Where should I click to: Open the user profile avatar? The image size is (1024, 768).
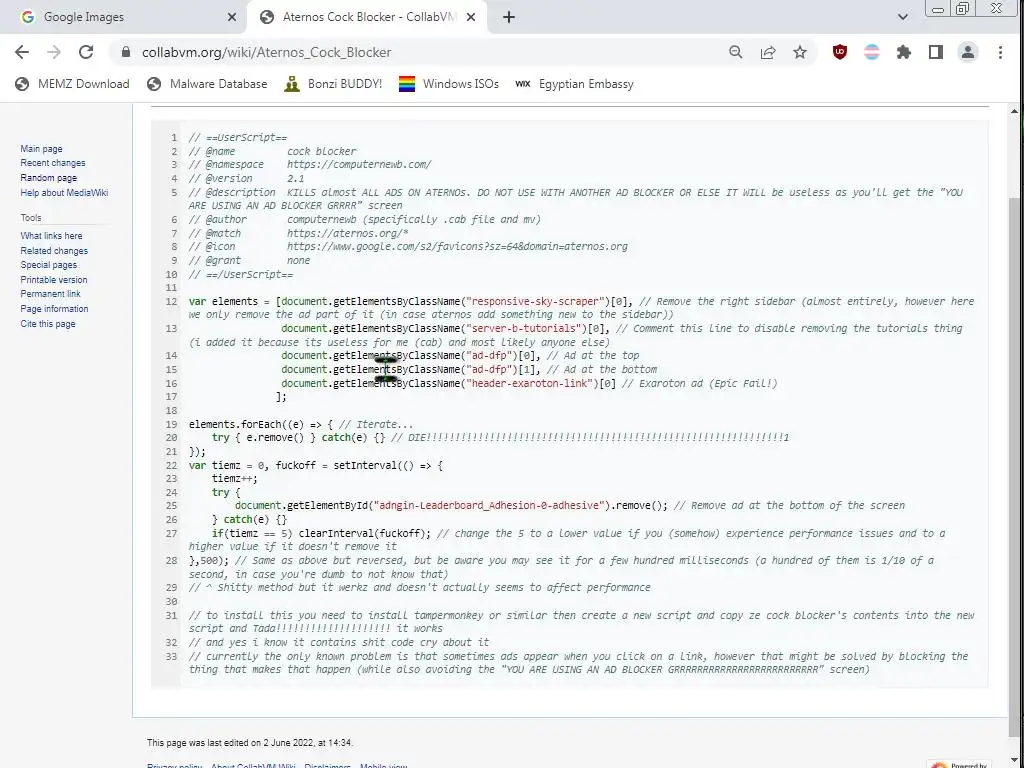pyautogui.click(x=968, y=52)
